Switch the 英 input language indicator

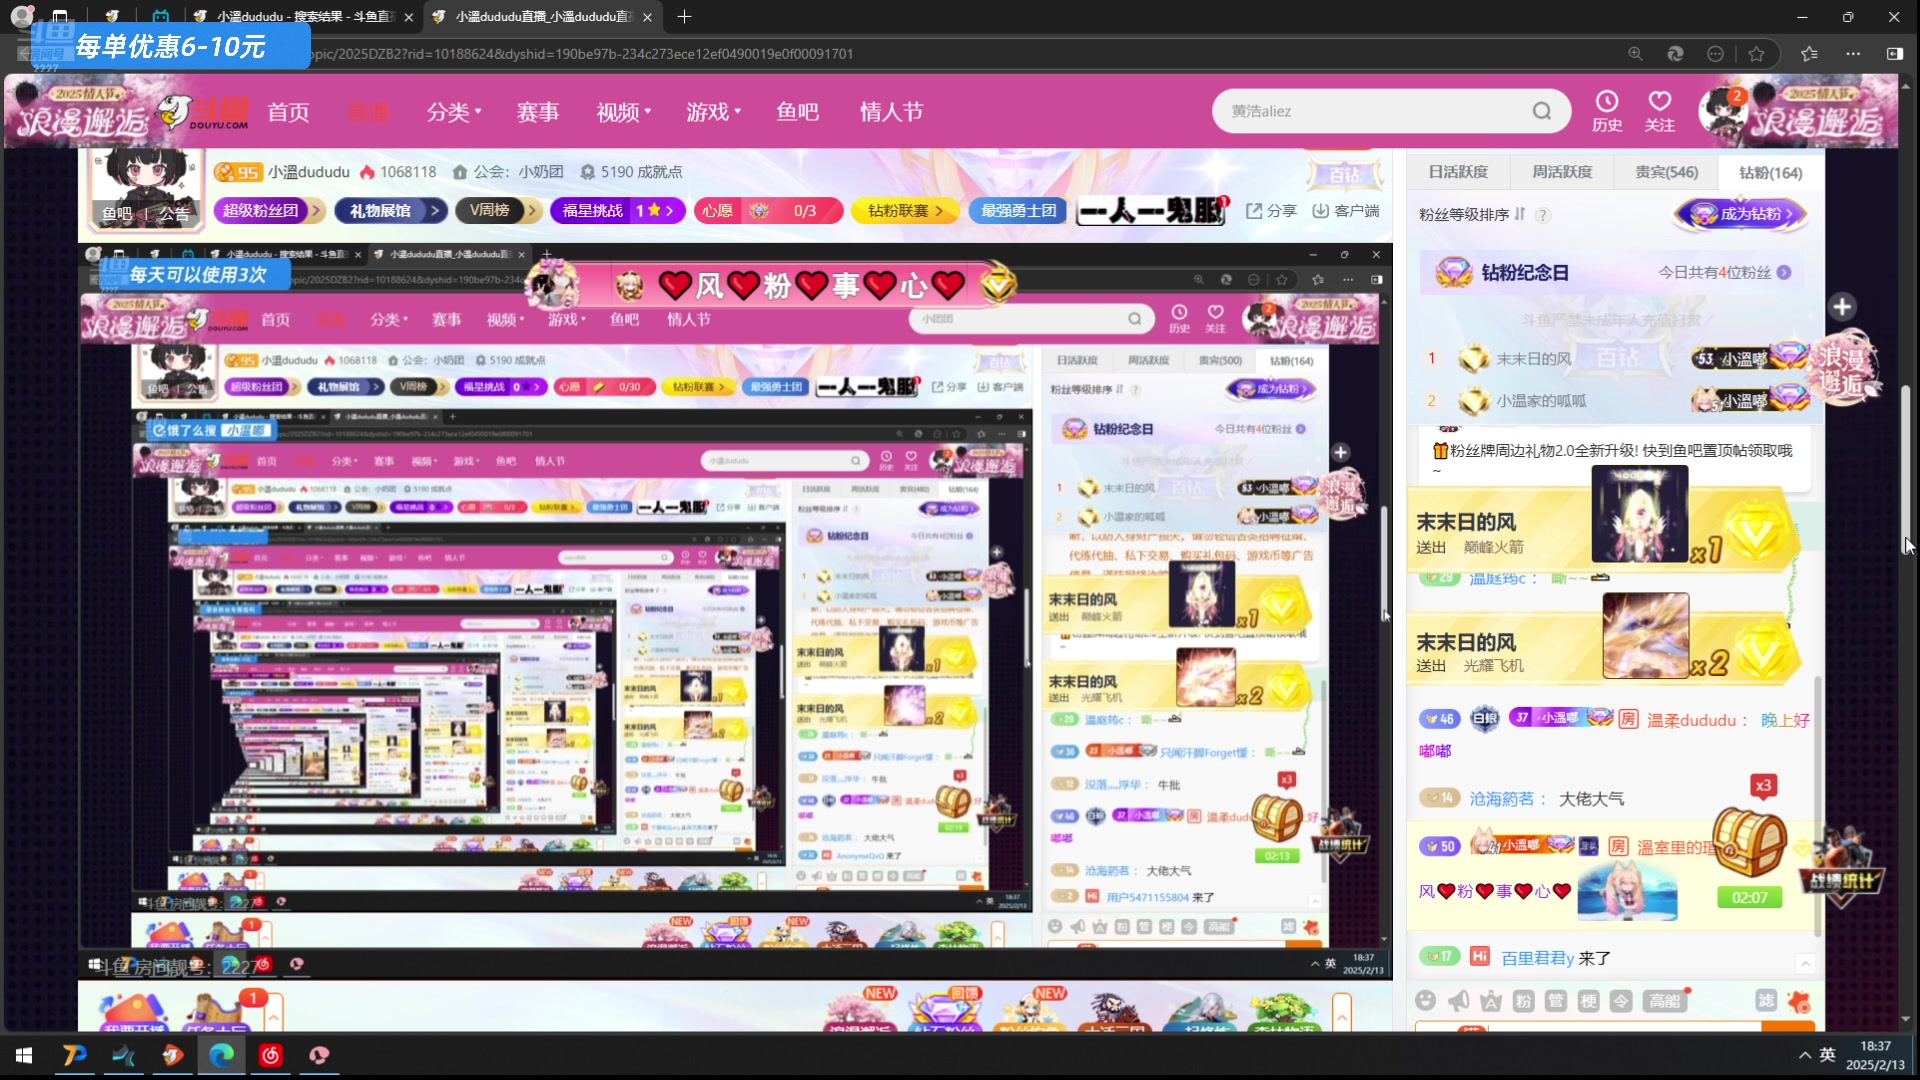tap(1828, 1055)
